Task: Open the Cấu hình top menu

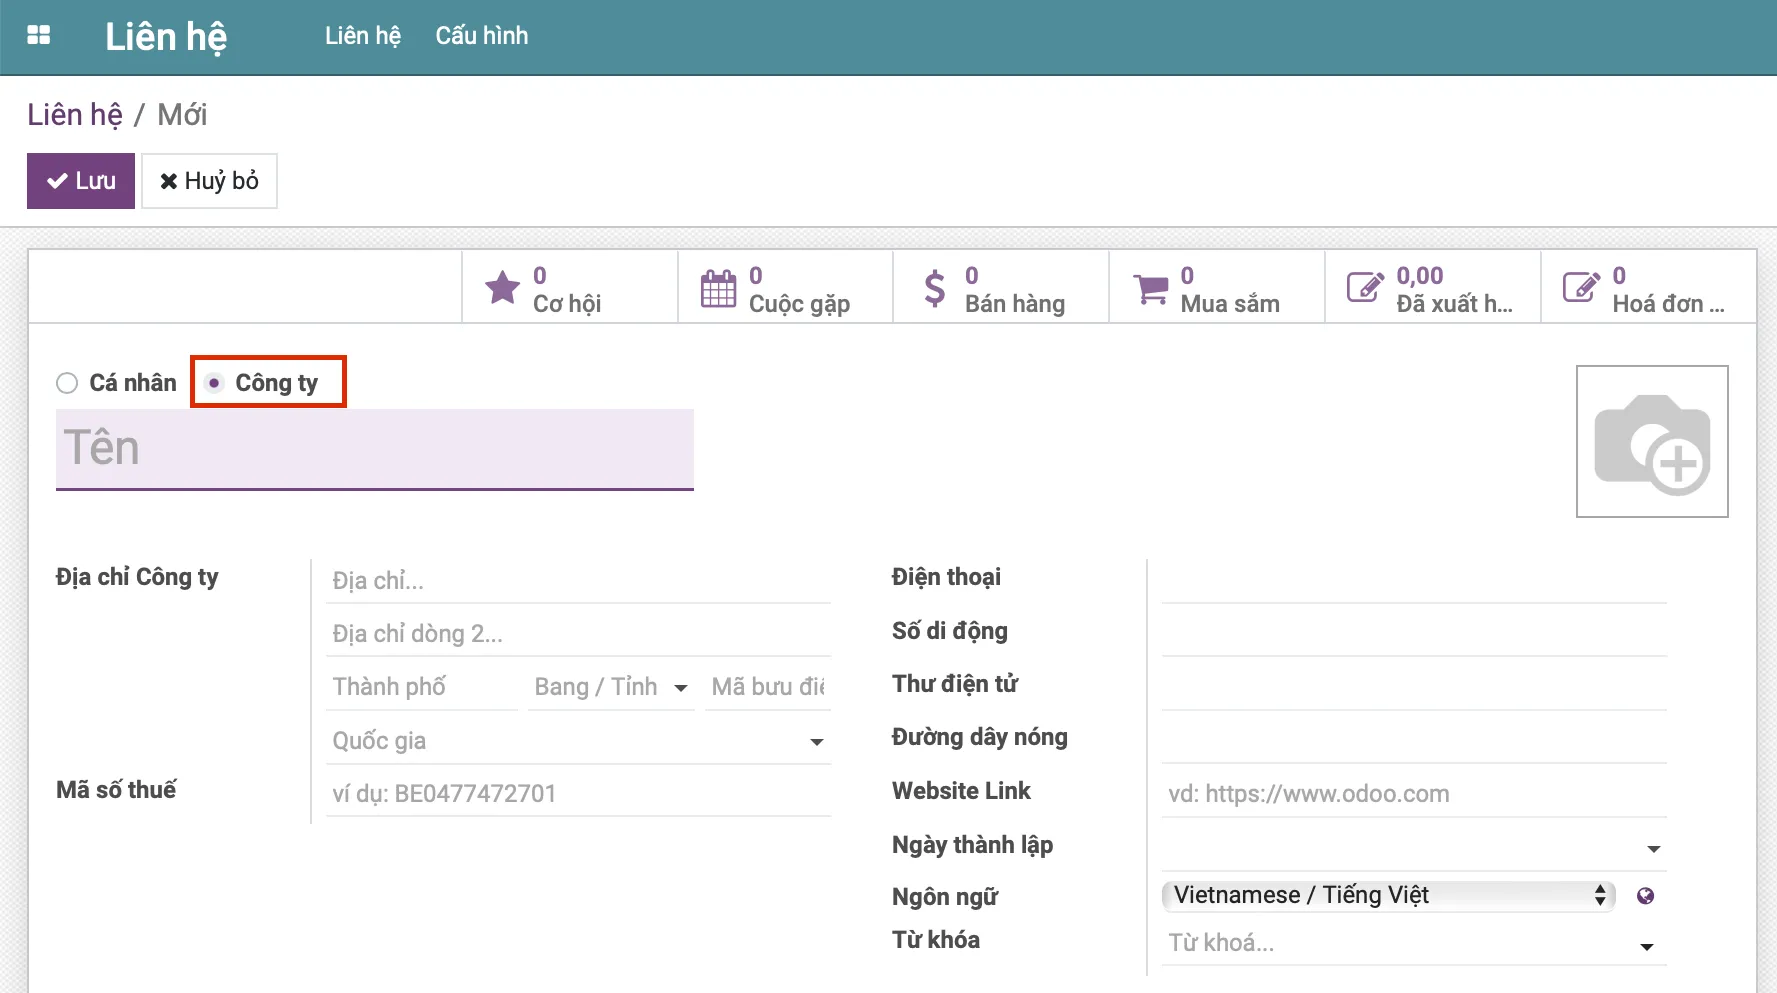Action: [482, 36]
